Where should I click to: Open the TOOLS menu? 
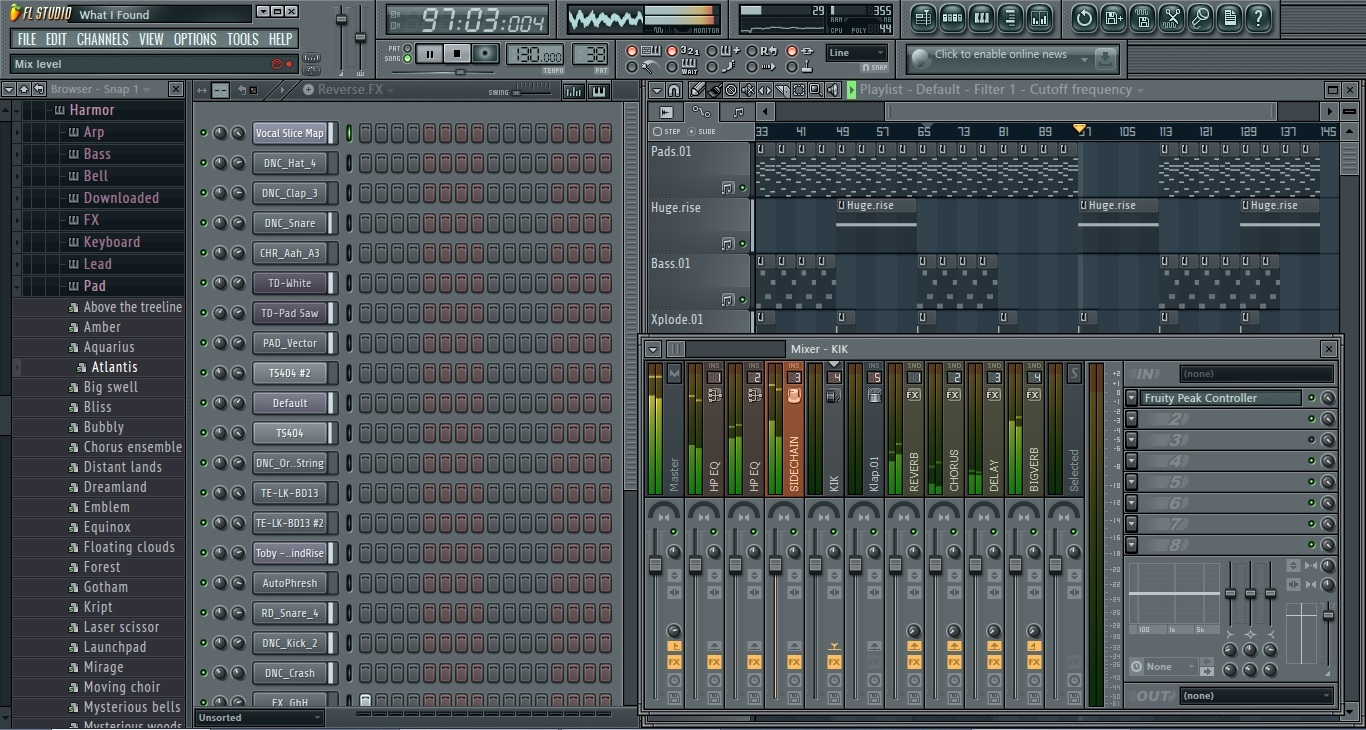[x=242, y=39]
